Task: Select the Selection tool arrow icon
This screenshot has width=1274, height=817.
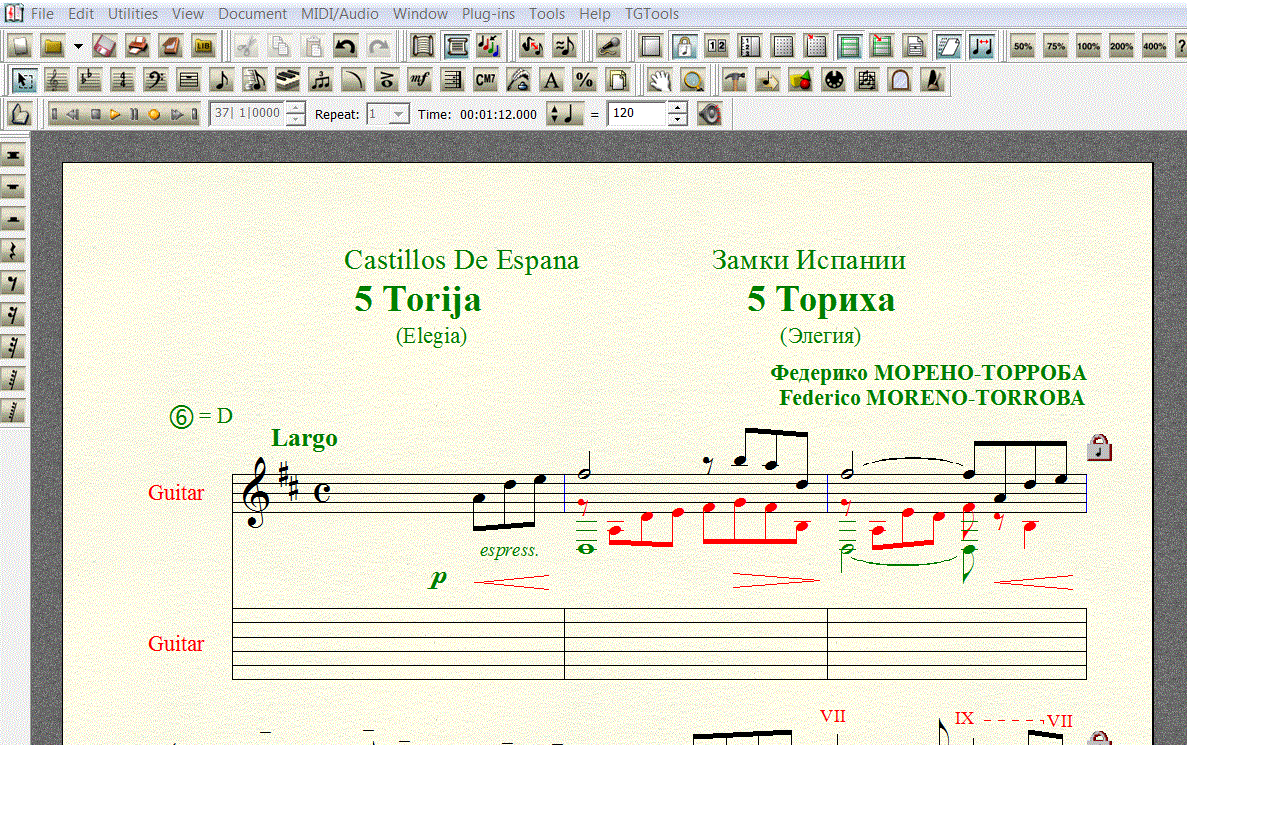Action: click(x=25, y=81)
